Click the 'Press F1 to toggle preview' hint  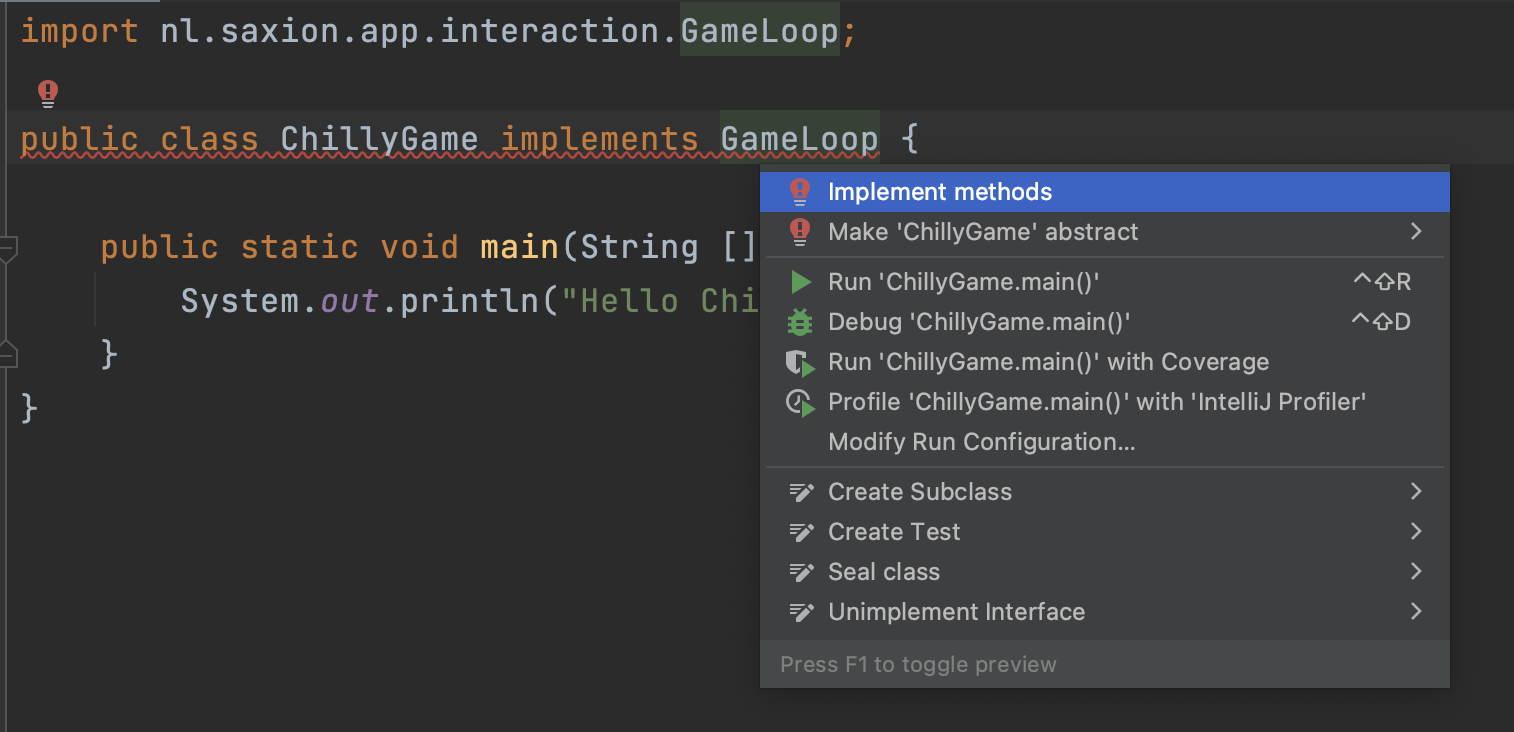click(918, 665)
